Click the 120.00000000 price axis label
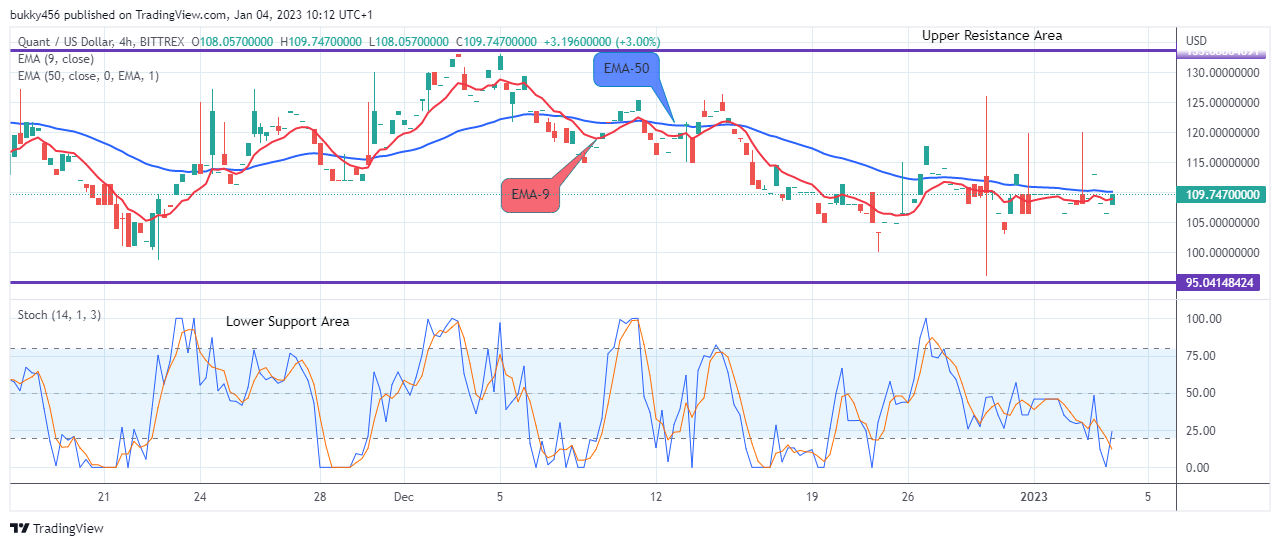 (x=1223, y=133)
